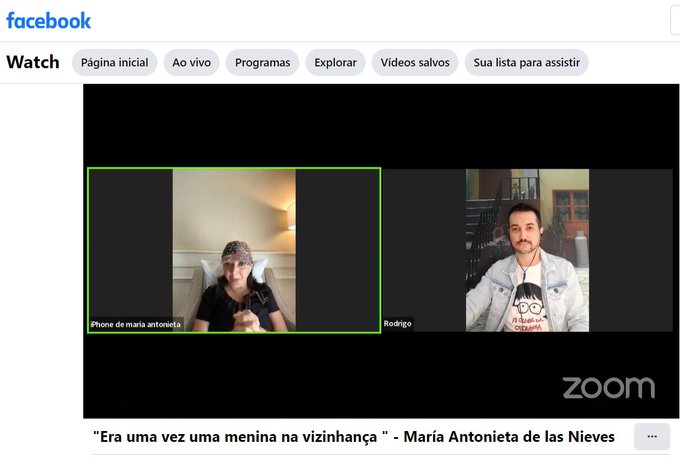Click the Facebook logo

point(49,20)
